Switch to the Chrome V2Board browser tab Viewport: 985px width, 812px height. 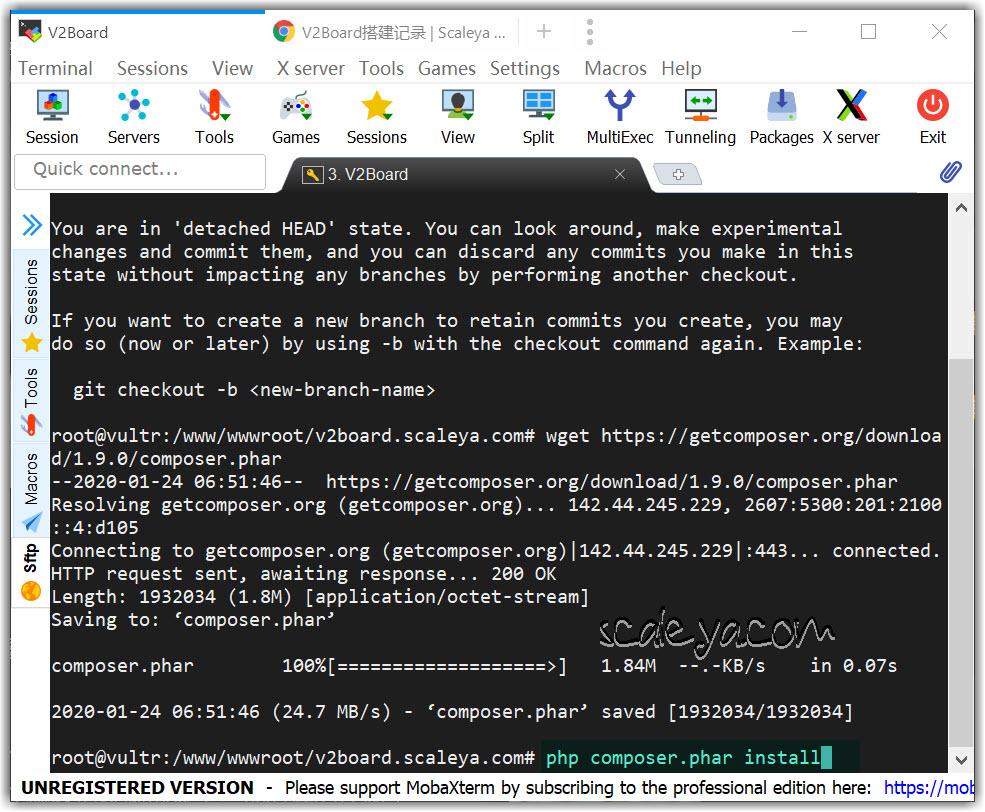390,32
